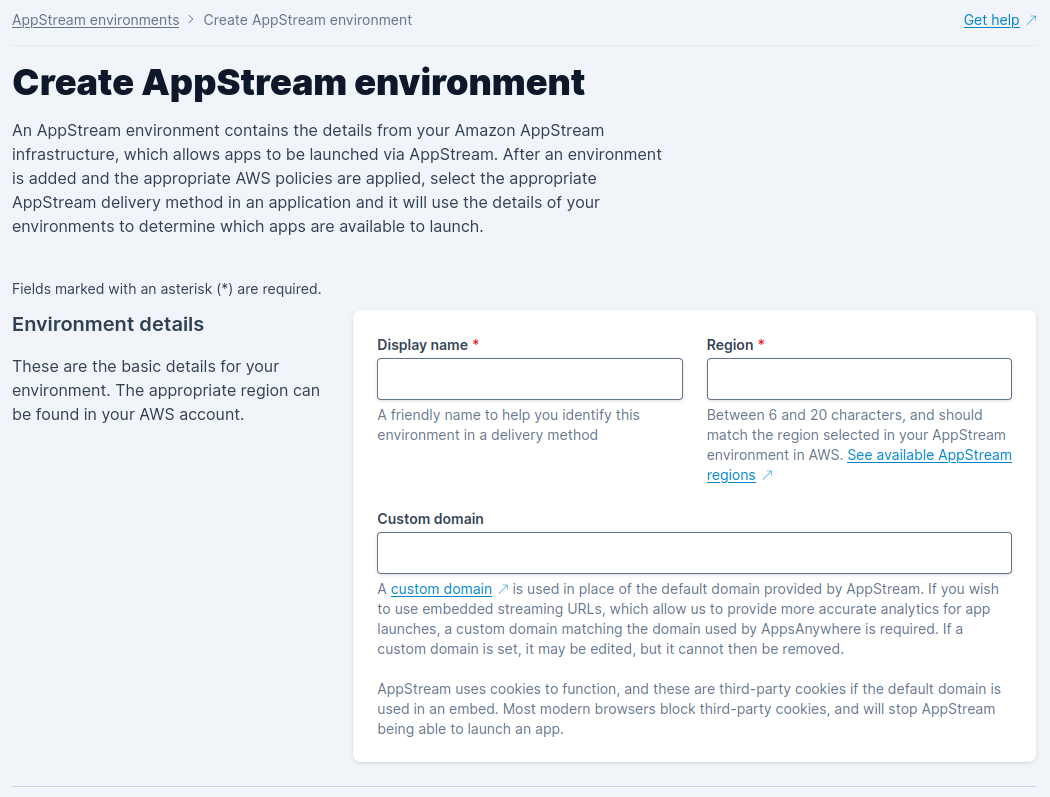Image resolution: width=1050 pixels, height=797 pixels.
Task: Open See available AppStream regions link
Action: [x=928, y=455]
